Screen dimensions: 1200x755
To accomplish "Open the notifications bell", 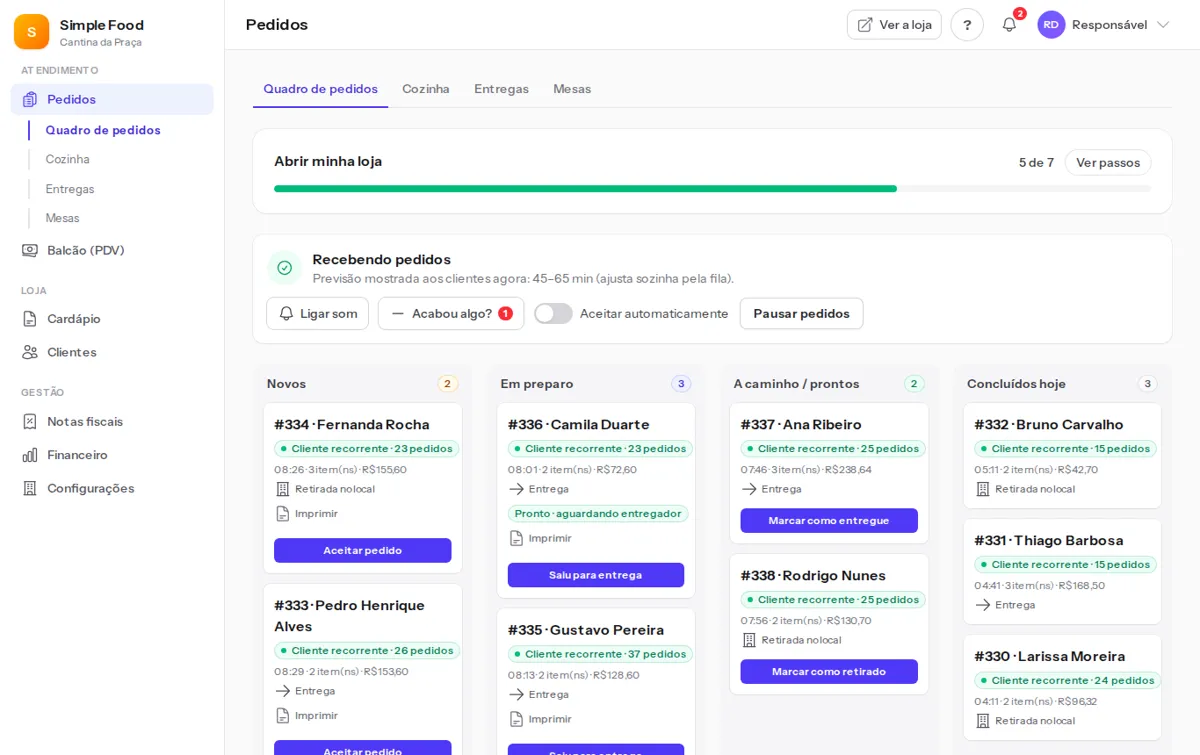I will point(1009,25).
